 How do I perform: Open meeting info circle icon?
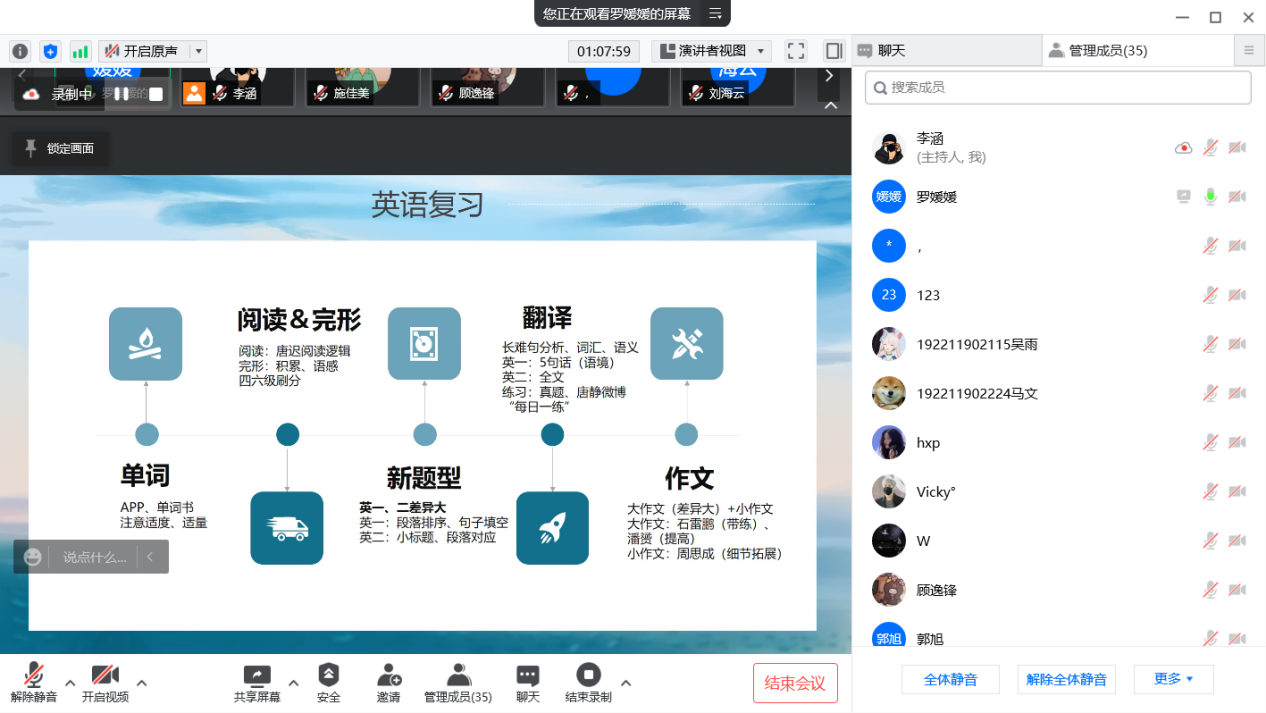coord(20,51)
